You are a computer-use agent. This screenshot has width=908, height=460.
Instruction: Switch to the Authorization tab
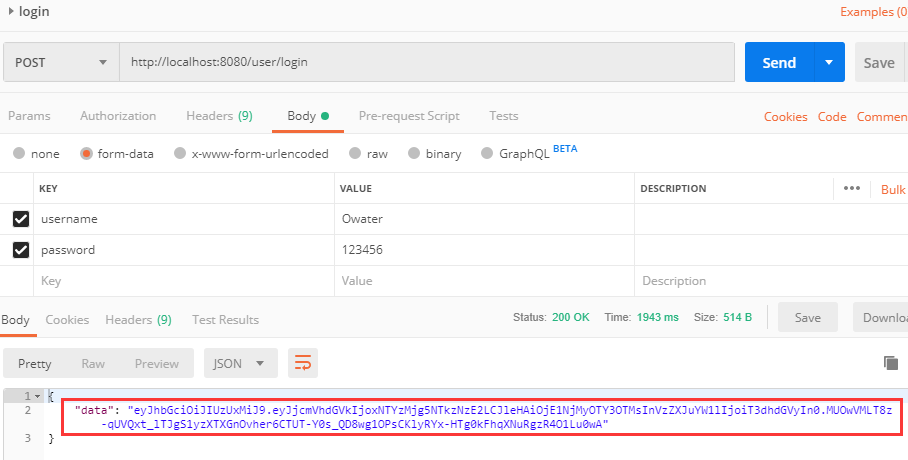118,116
